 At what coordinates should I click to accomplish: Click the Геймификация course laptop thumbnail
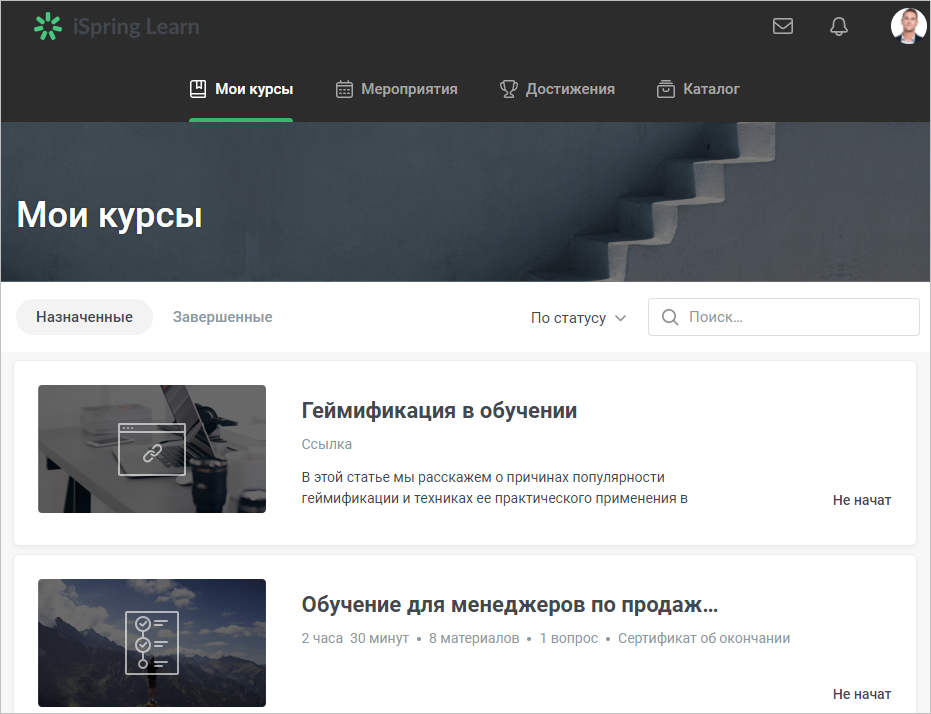coord(152,449)
